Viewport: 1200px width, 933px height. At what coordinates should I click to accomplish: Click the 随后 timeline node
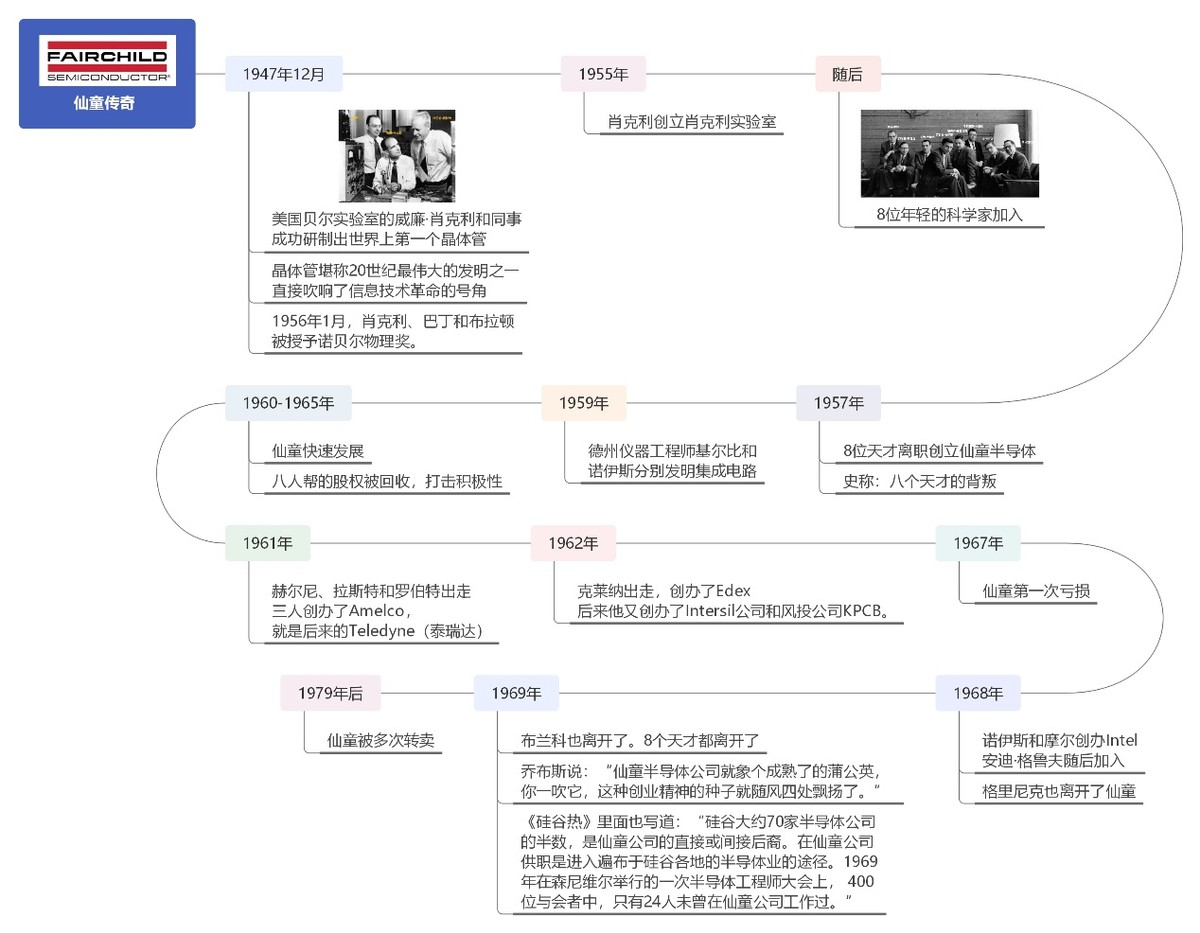849,73
